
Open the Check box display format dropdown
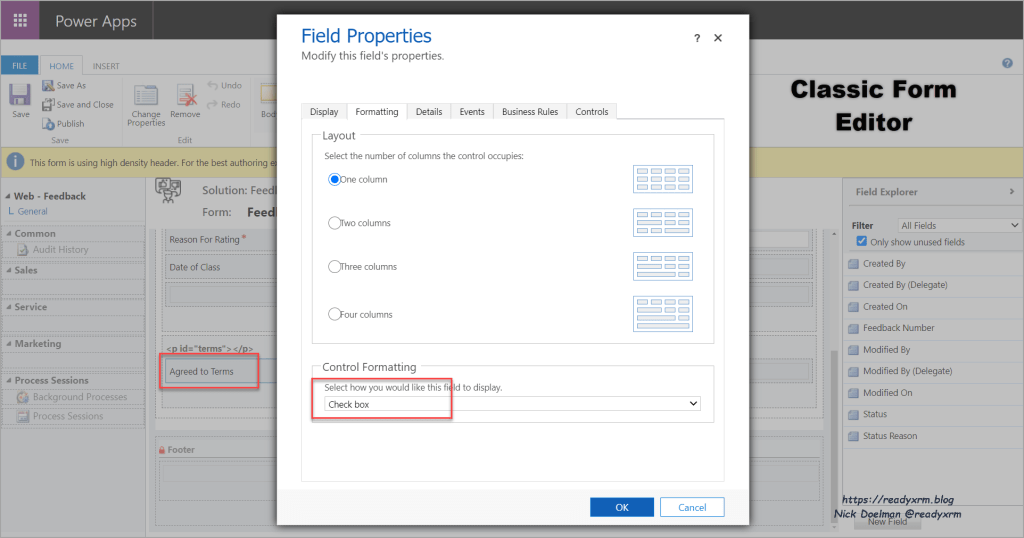point(512,404)
